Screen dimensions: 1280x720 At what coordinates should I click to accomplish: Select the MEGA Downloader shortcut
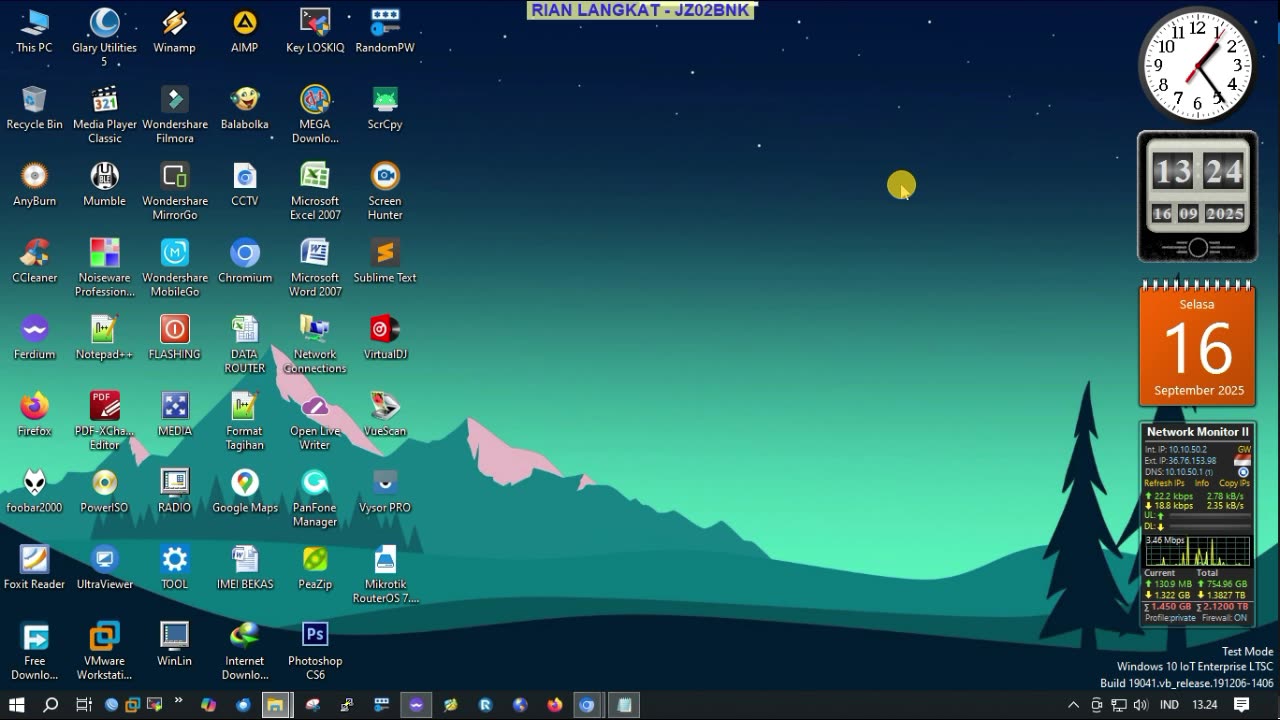[315, 114]
